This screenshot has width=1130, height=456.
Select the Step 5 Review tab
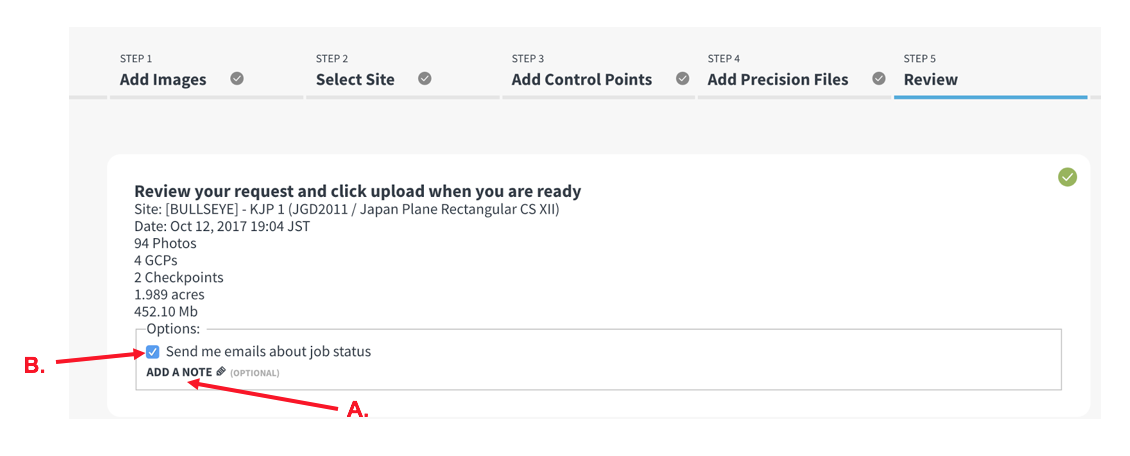point(991,71)
